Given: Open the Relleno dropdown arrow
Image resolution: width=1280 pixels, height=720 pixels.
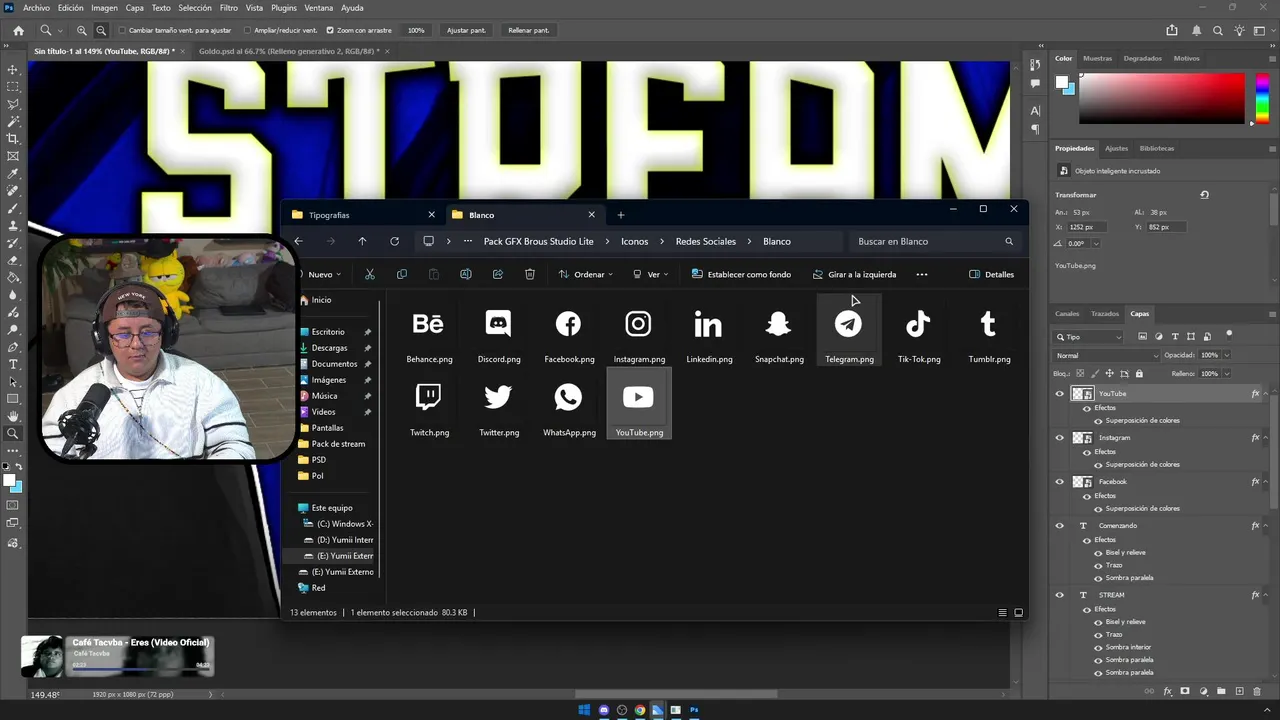Looking at the screenshot, I should (1227, 373).
